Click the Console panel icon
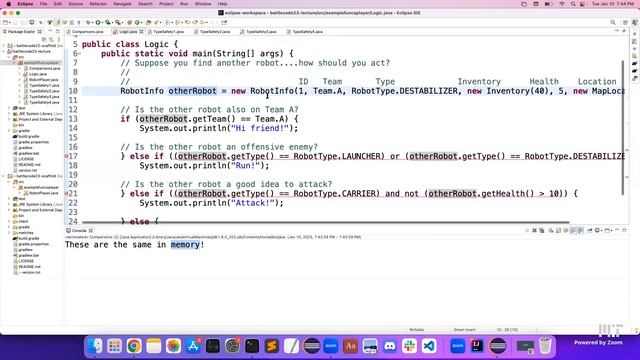The width and height of the screenshot is (640, 360). [69, 231]
